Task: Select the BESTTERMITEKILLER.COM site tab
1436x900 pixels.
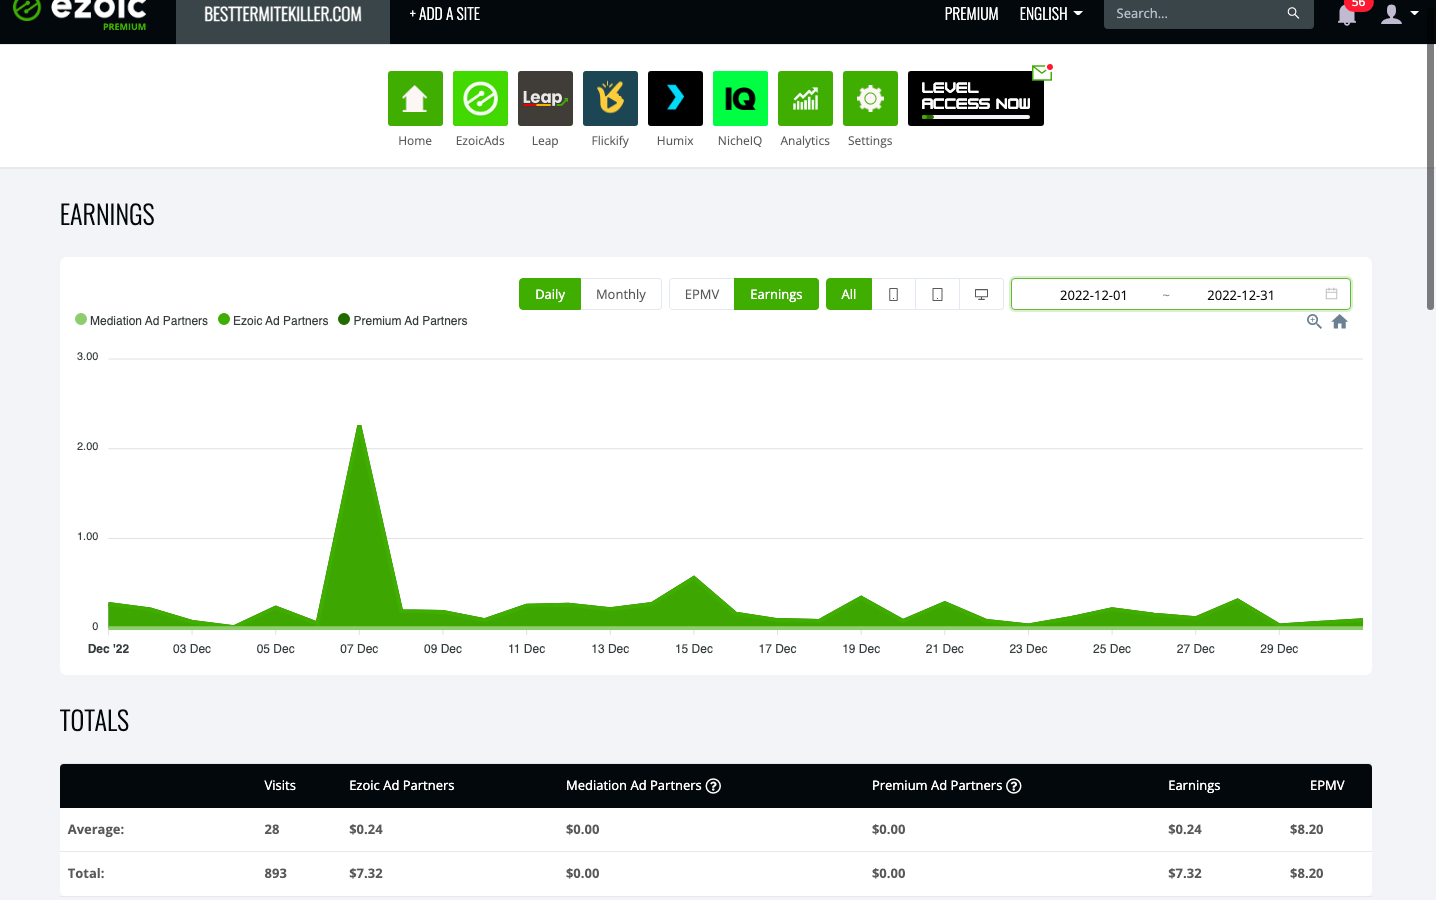Action: point(283,15)
